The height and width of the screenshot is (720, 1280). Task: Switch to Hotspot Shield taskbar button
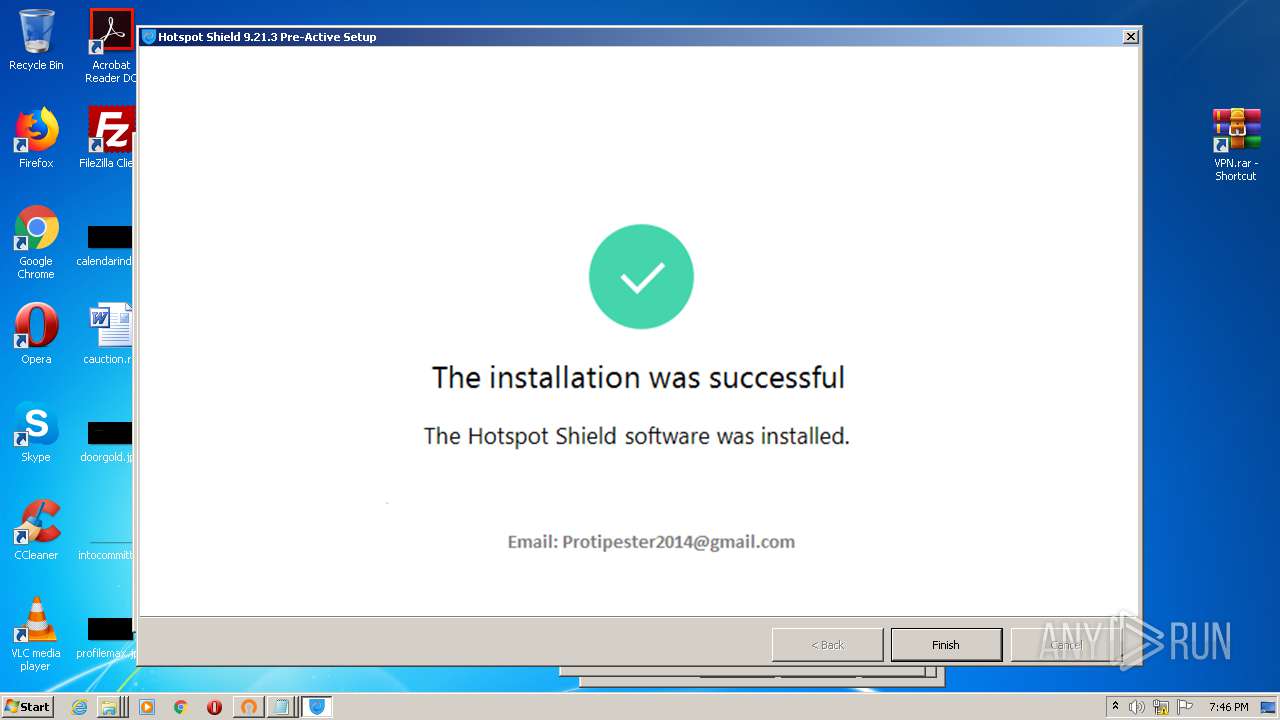[x=317, y=707]
